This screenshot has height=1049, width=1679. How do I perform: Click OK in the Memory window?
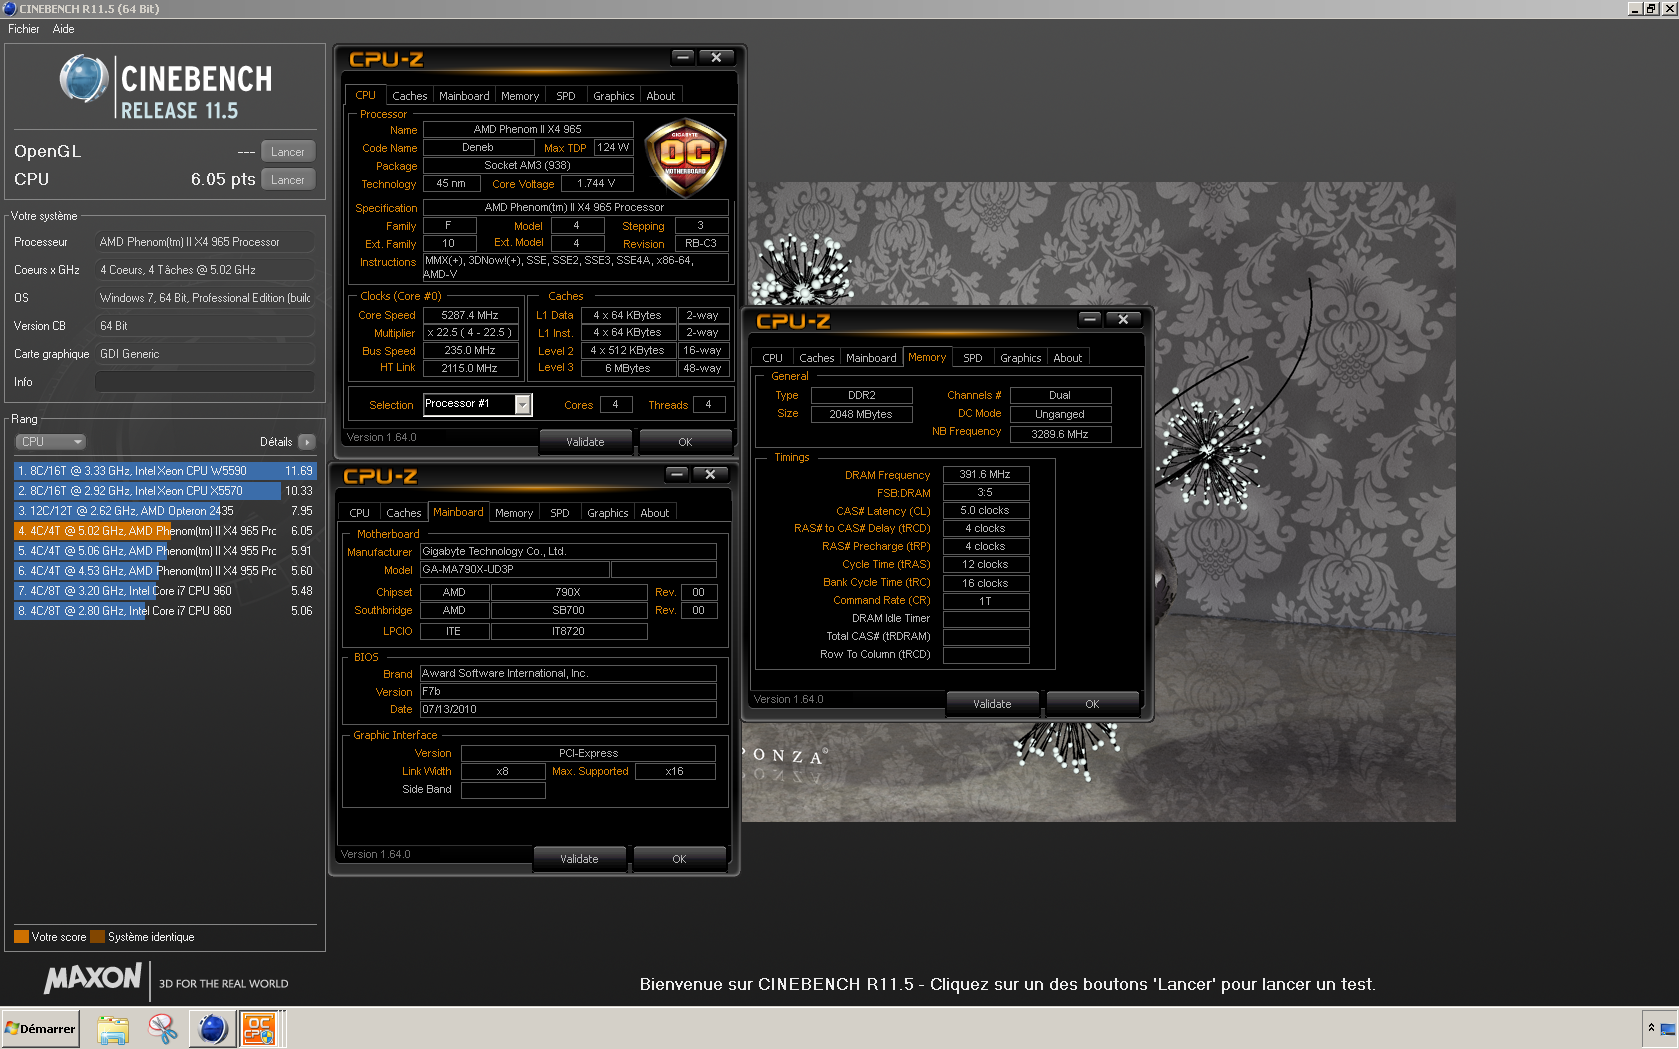(x=1092, y=704)
